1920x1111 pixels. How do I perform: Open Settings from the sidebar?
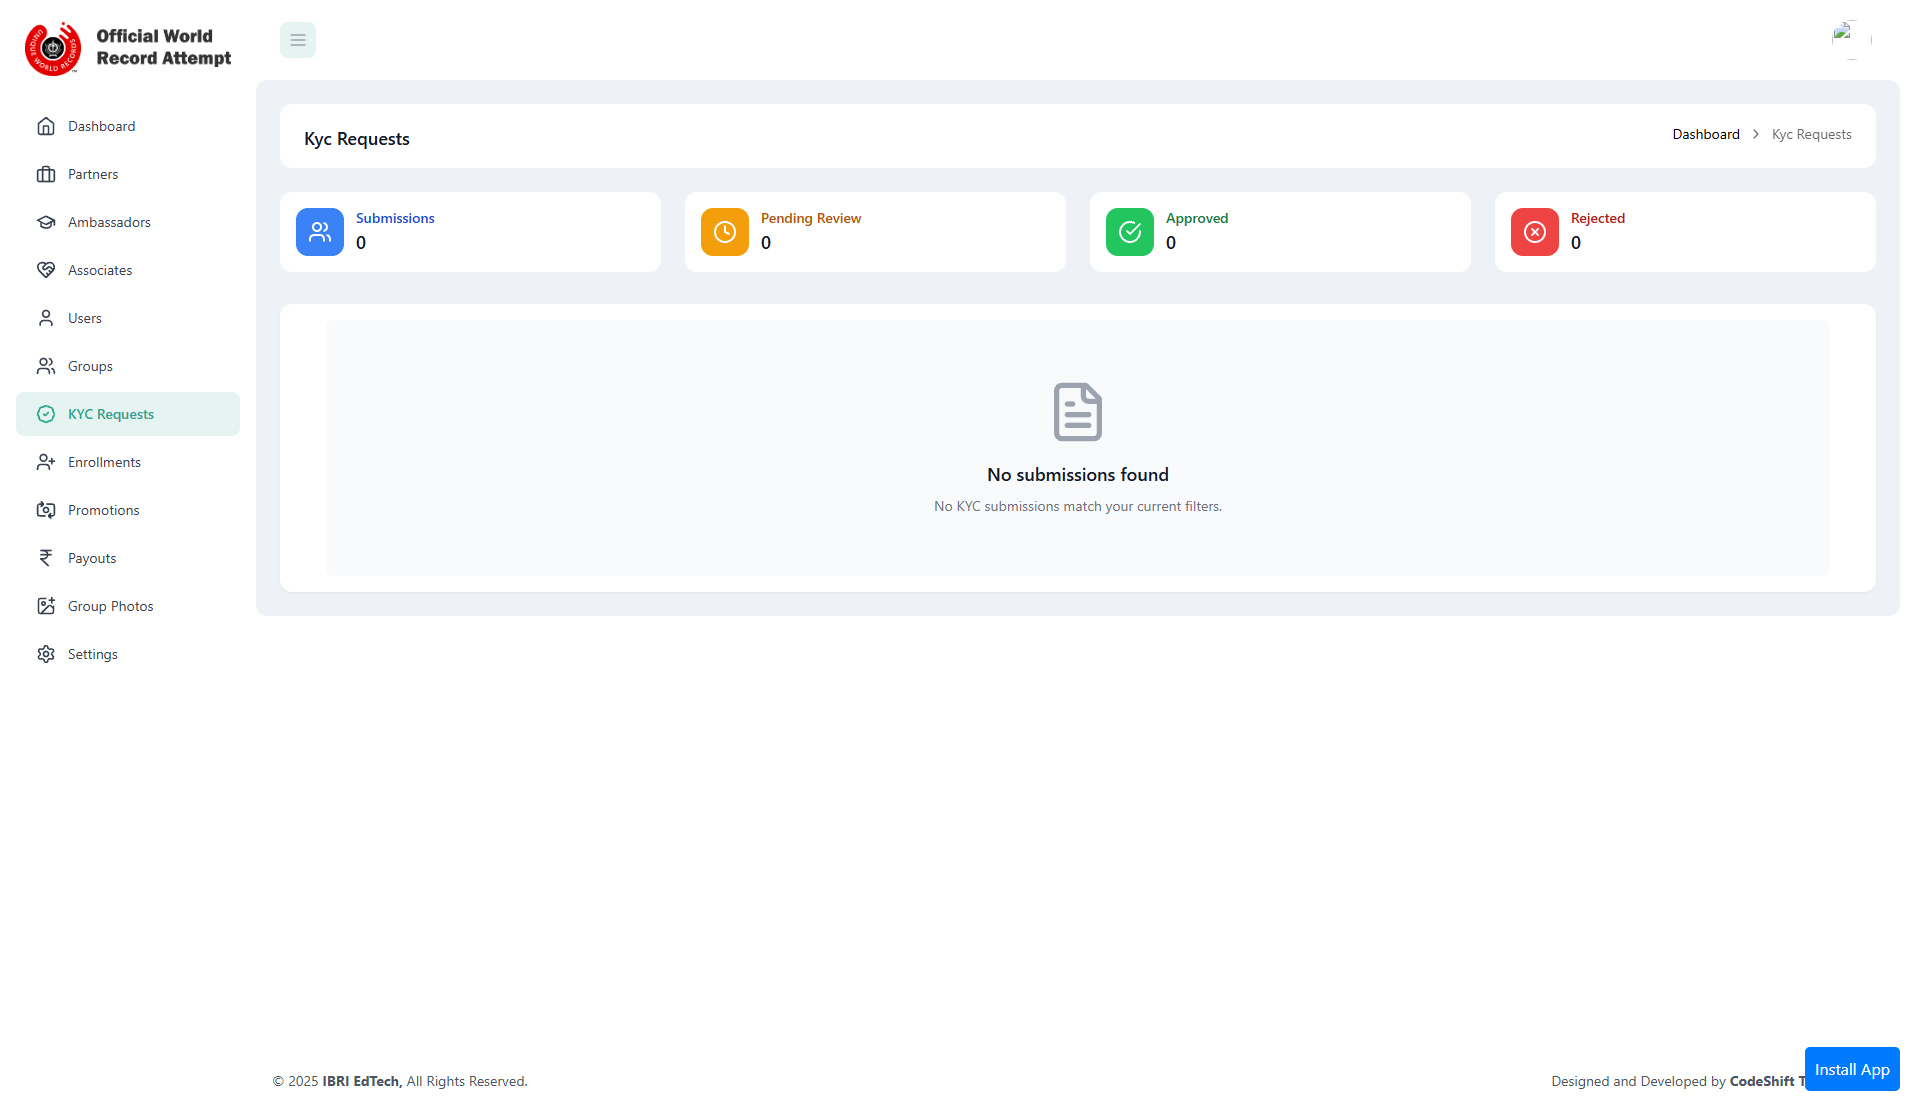[x=128, y=654]
